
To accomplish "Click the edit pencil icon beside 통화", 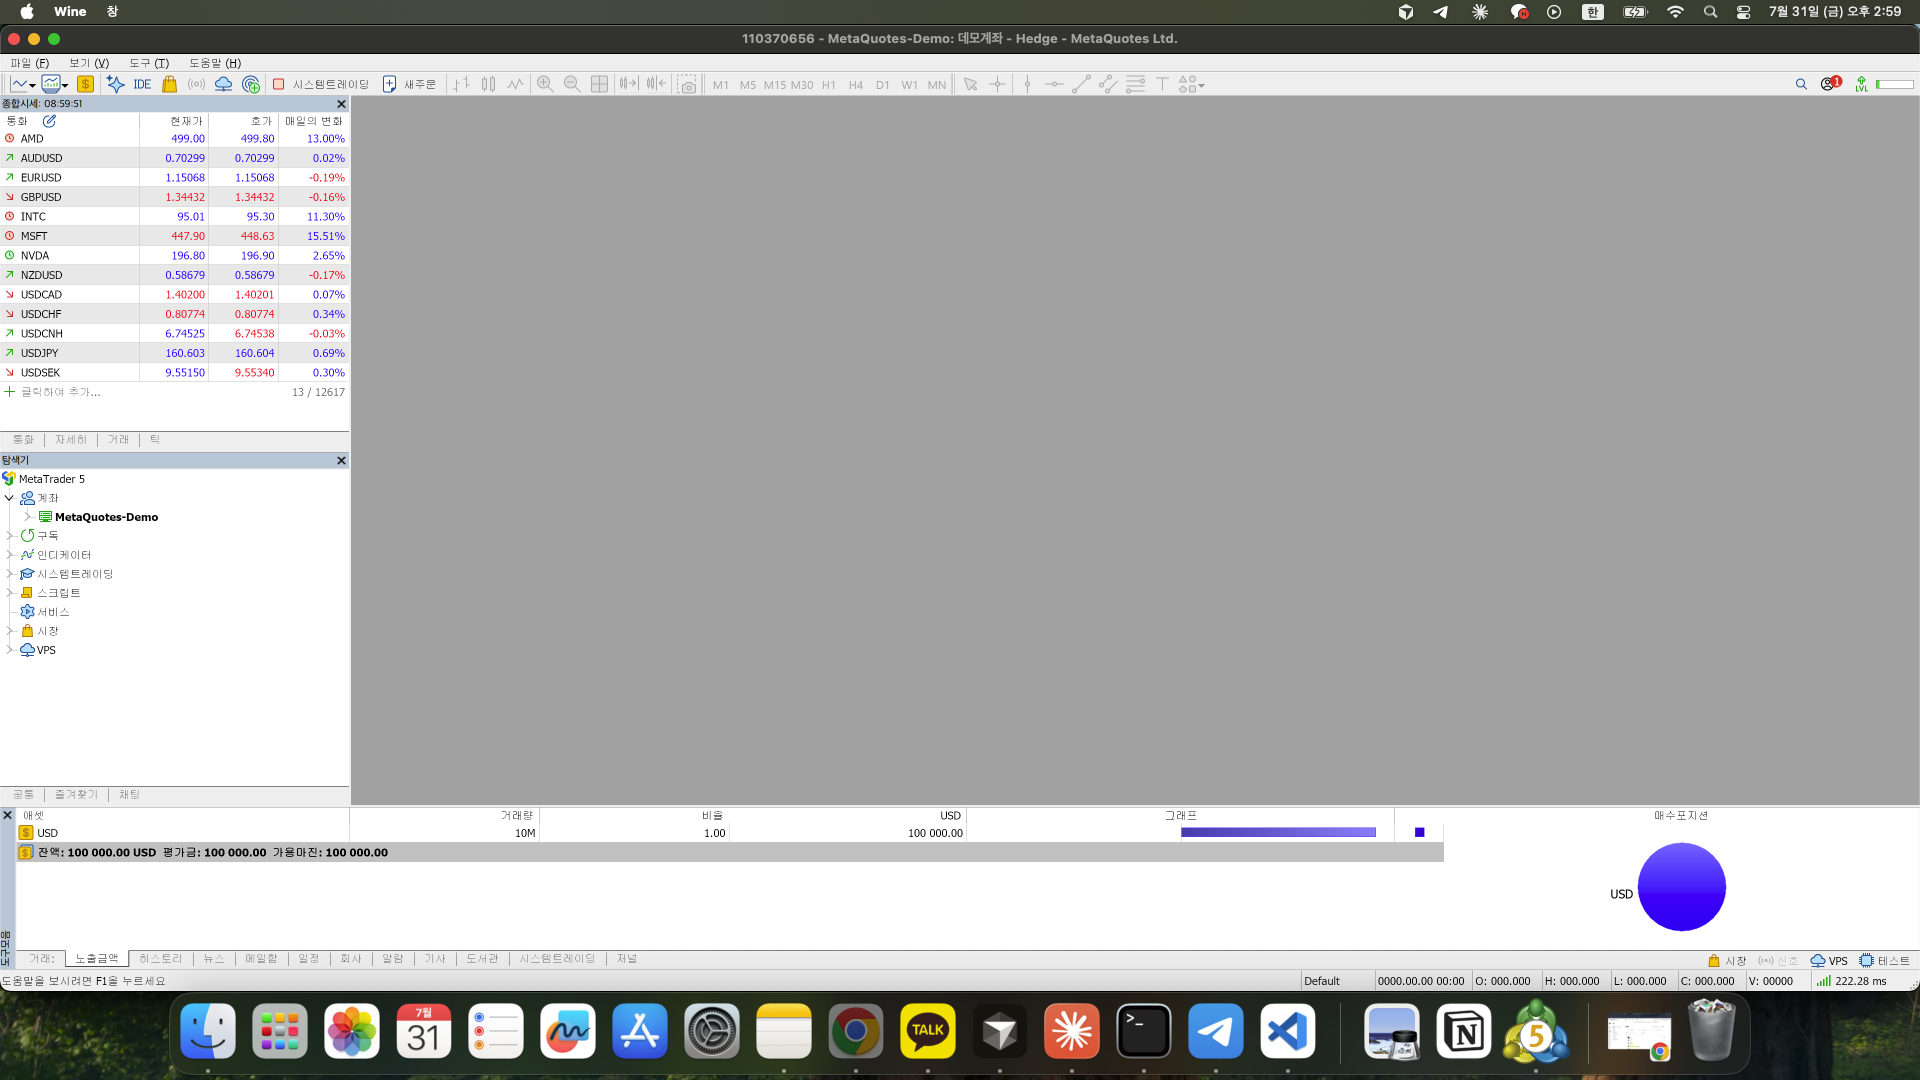I will click(x=49, y=121).
